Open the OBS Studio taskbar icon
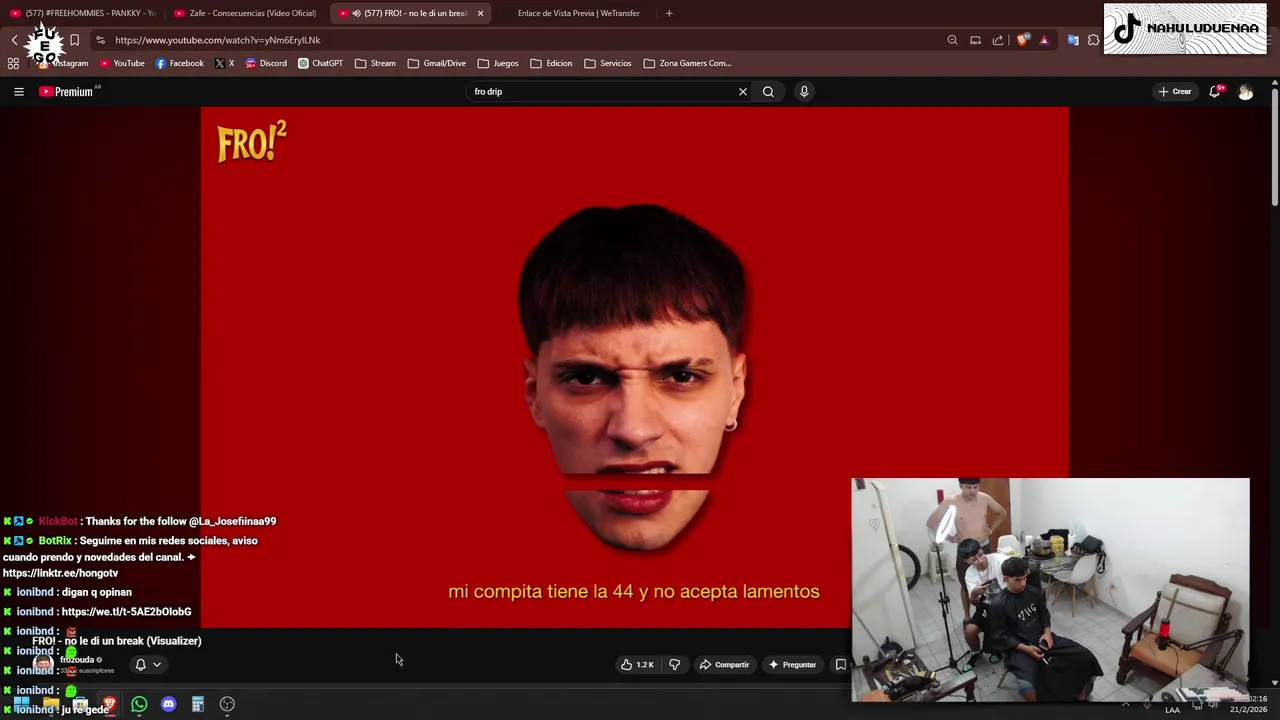 pyautogui.click(x=227, y=705)
